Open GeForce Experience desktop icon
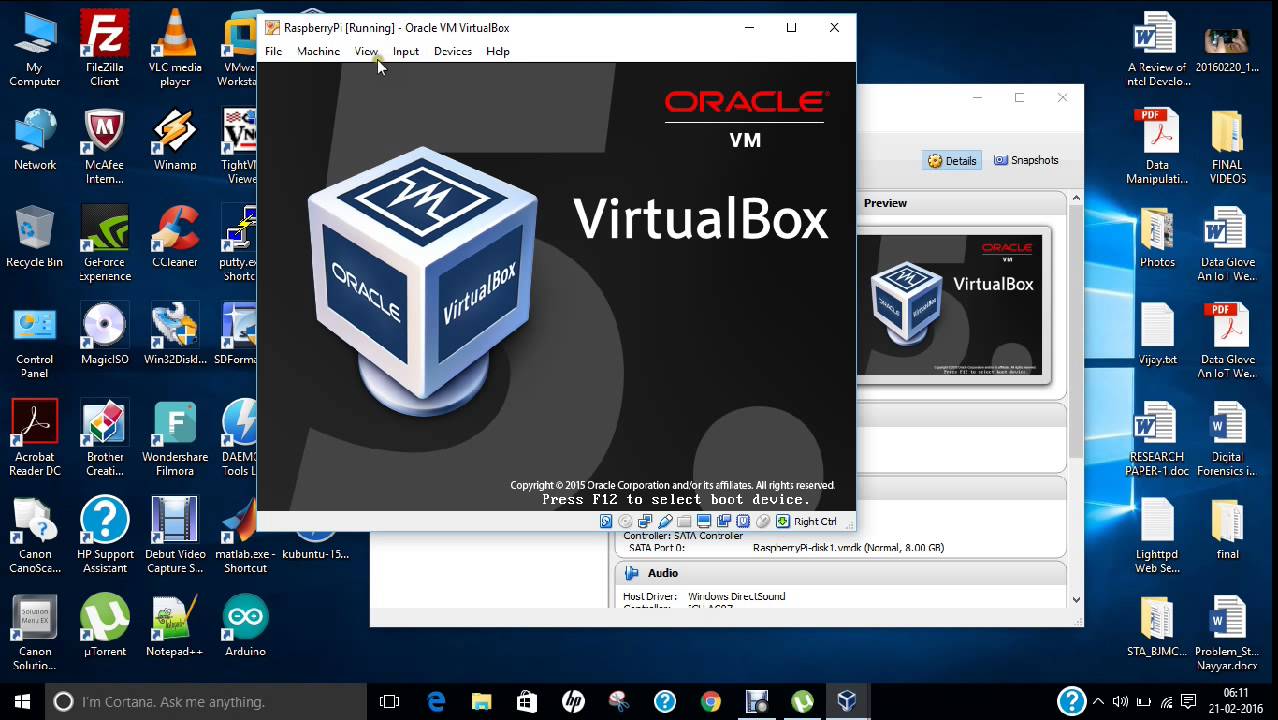 click(104, 245)
